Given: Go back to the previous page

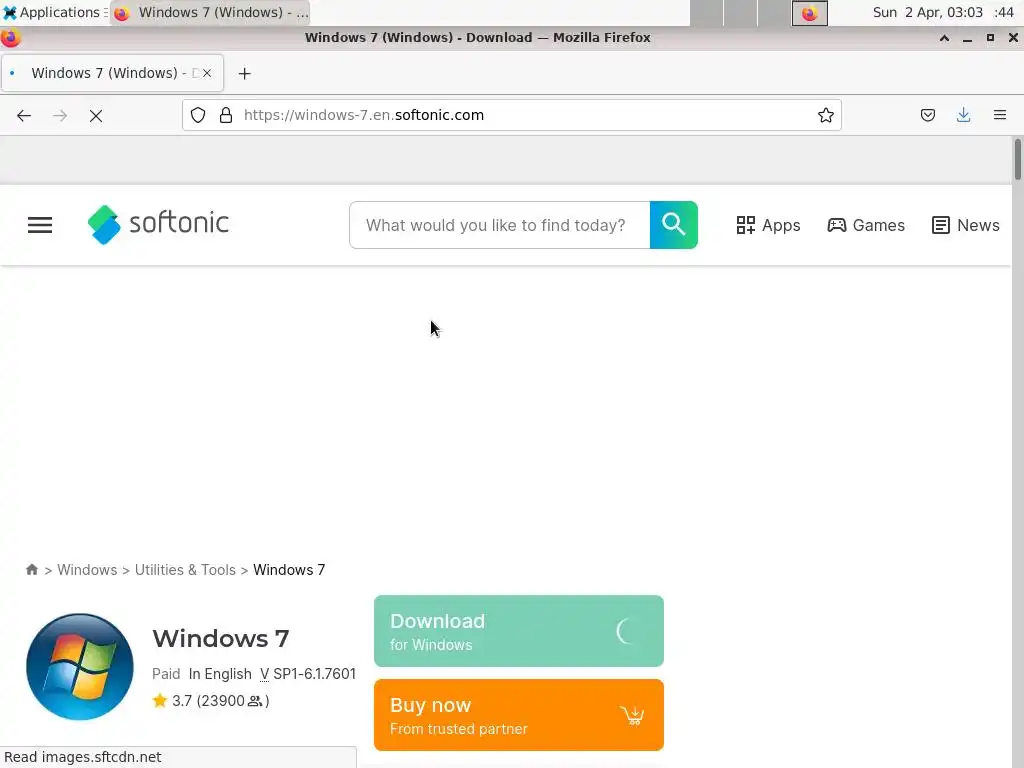Looking at the screenshot, I should tap(24, 116).
